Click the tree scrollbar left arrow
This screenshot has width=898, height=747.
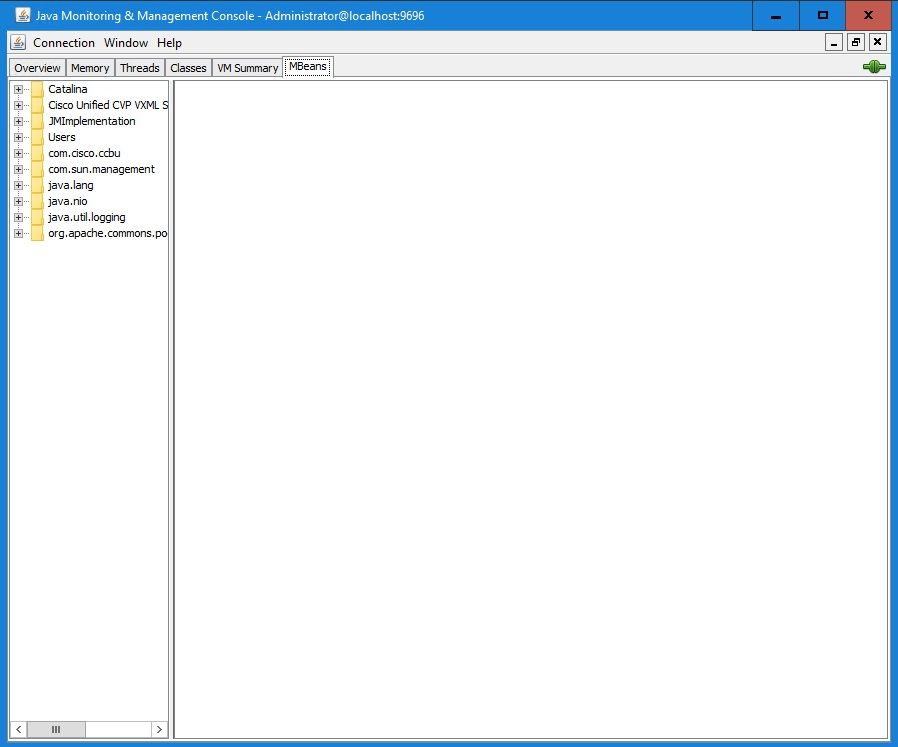click(x=18, y=729)
